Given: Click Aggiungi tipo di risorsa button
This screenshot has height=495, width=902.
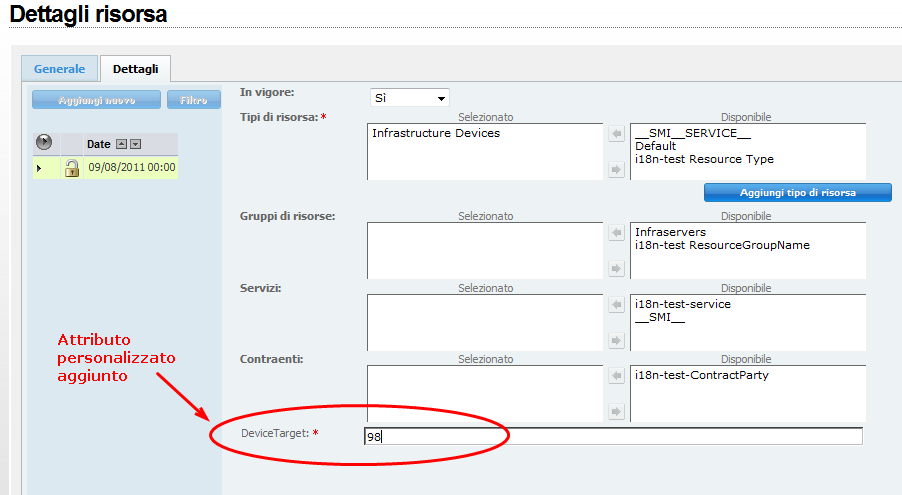Looking at the screenshot, I should tap(797, 192).
